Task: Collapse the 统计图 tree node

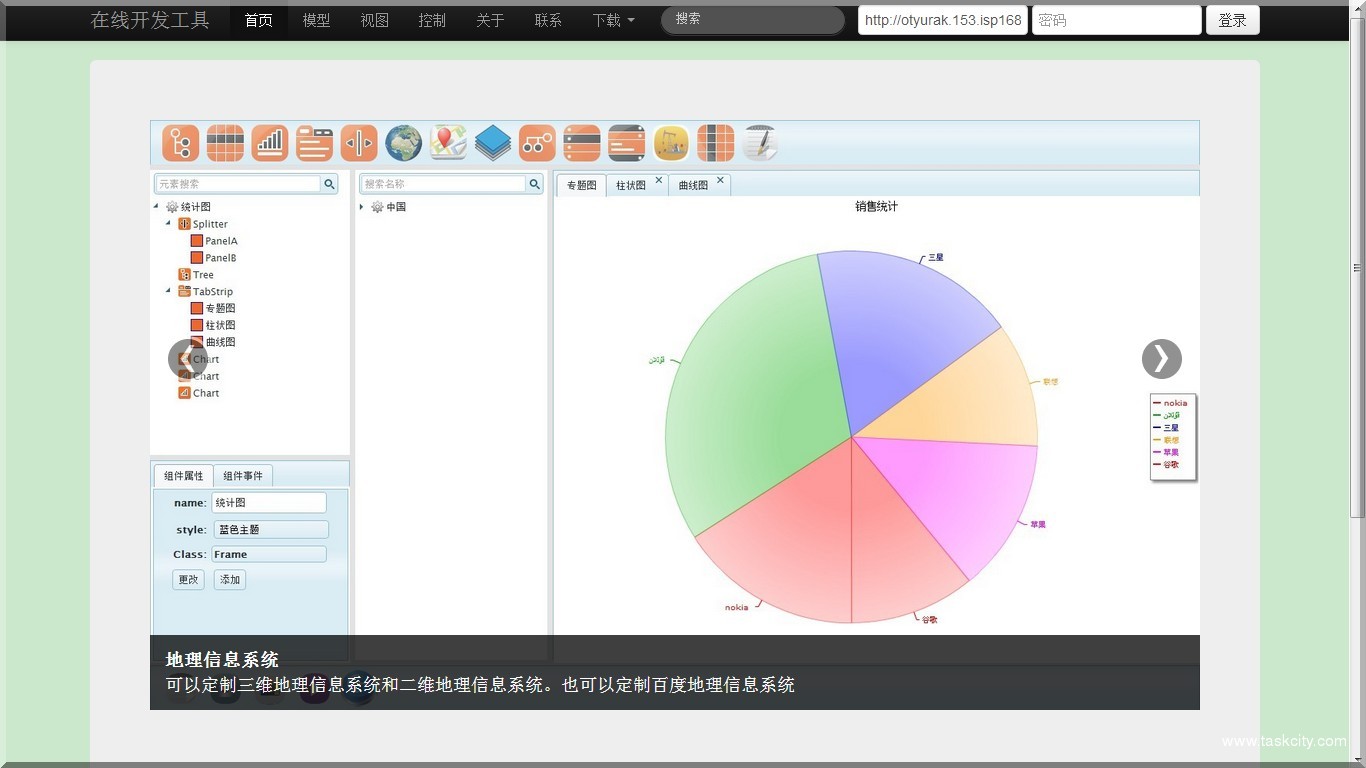Action: (x=156, y=207)
